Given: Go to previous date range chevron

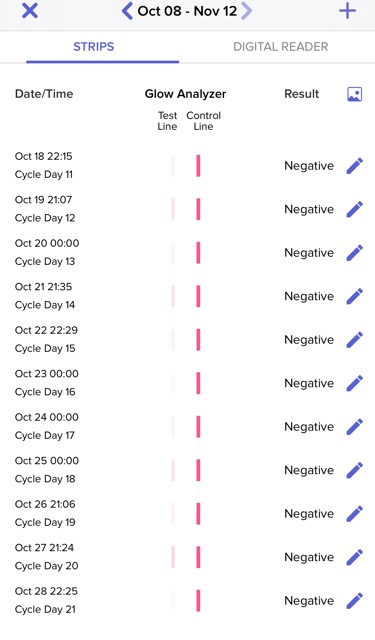Looking at the screenshot, I should tap(127, 11).
